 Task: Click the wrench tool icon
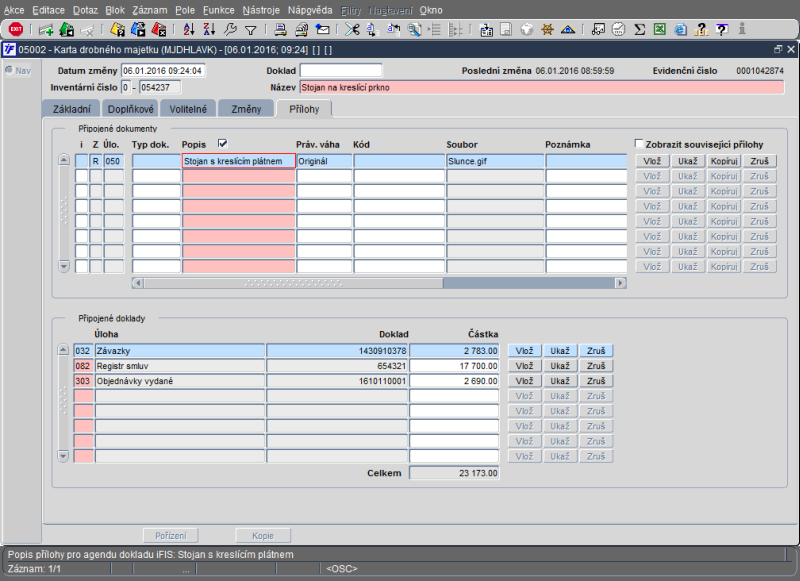230,30
